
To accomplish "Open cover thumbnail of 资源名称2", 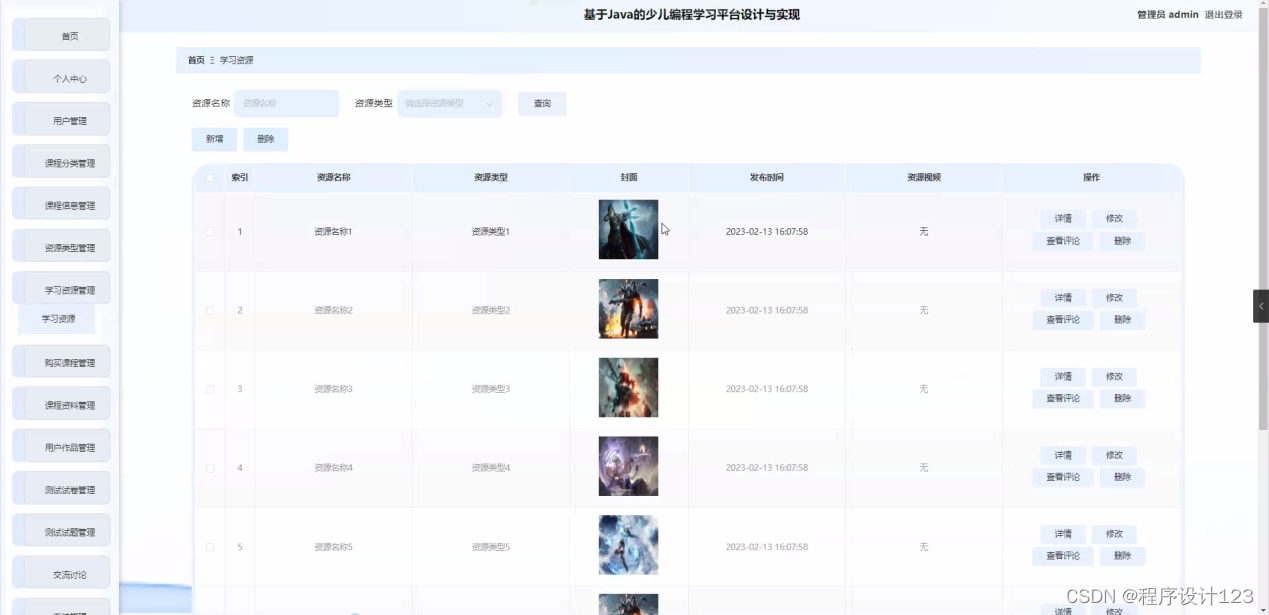I will coord(628,309).
